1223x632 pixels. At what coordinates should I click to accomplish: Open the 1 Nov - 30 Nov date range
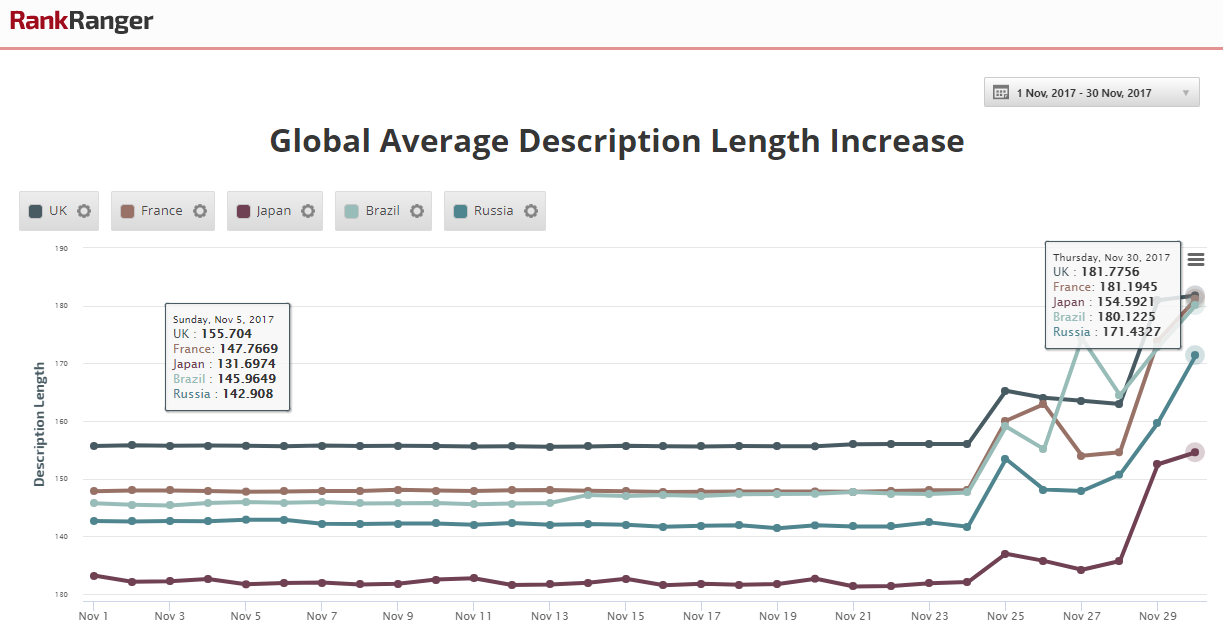(1083, 93)
